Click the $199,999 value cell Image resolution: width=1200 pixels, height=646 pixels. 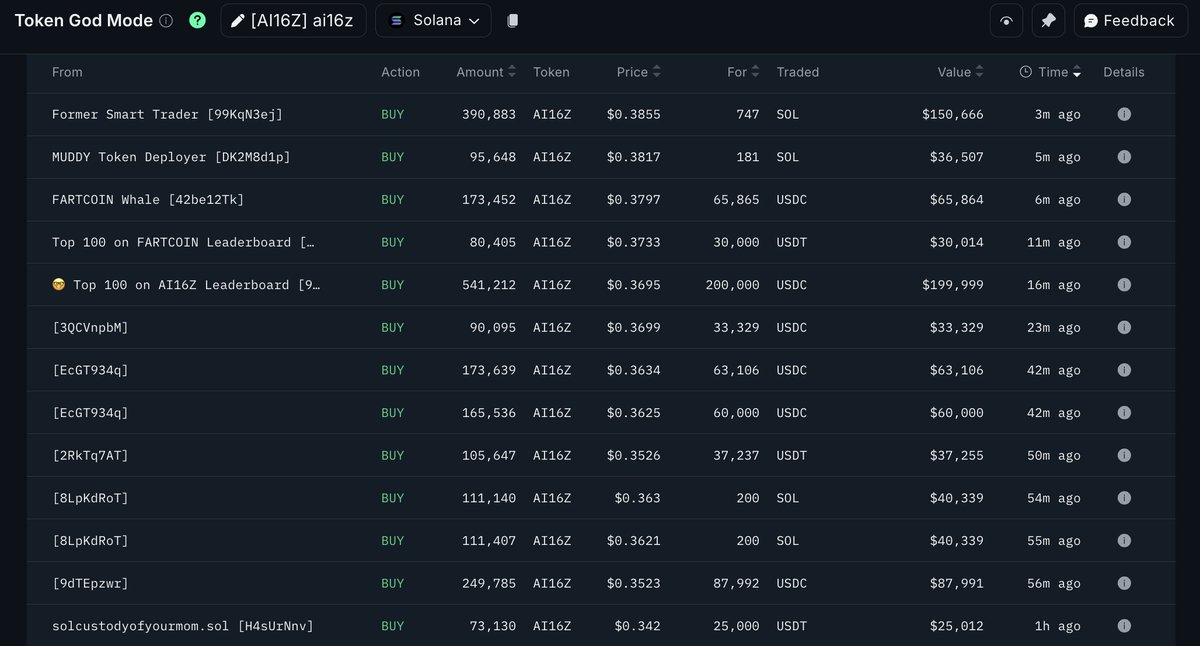tap(953, 285)
